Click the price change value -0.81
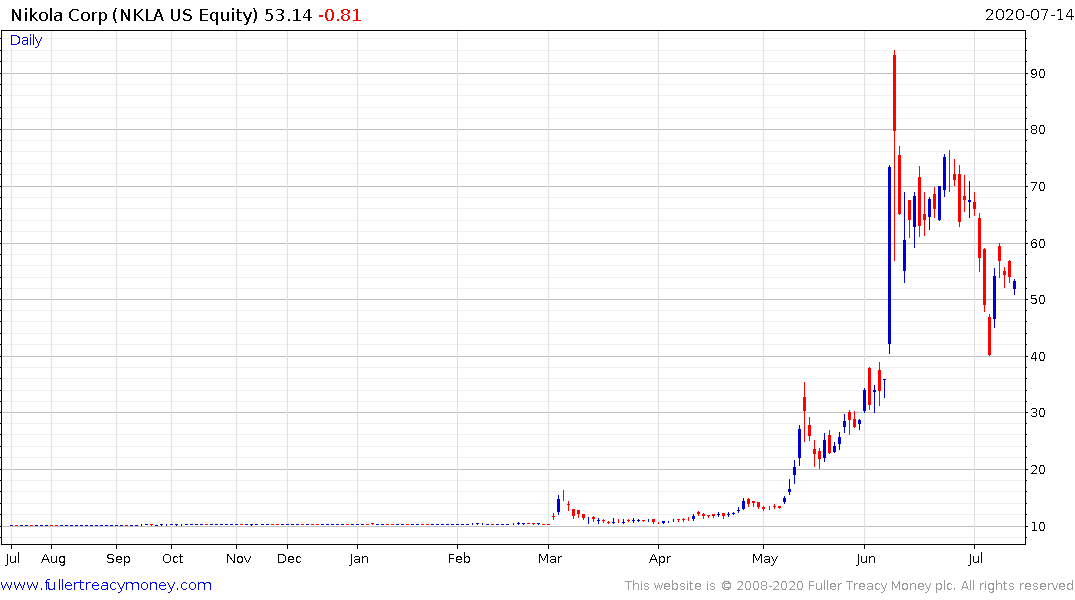 pos(339,15)
